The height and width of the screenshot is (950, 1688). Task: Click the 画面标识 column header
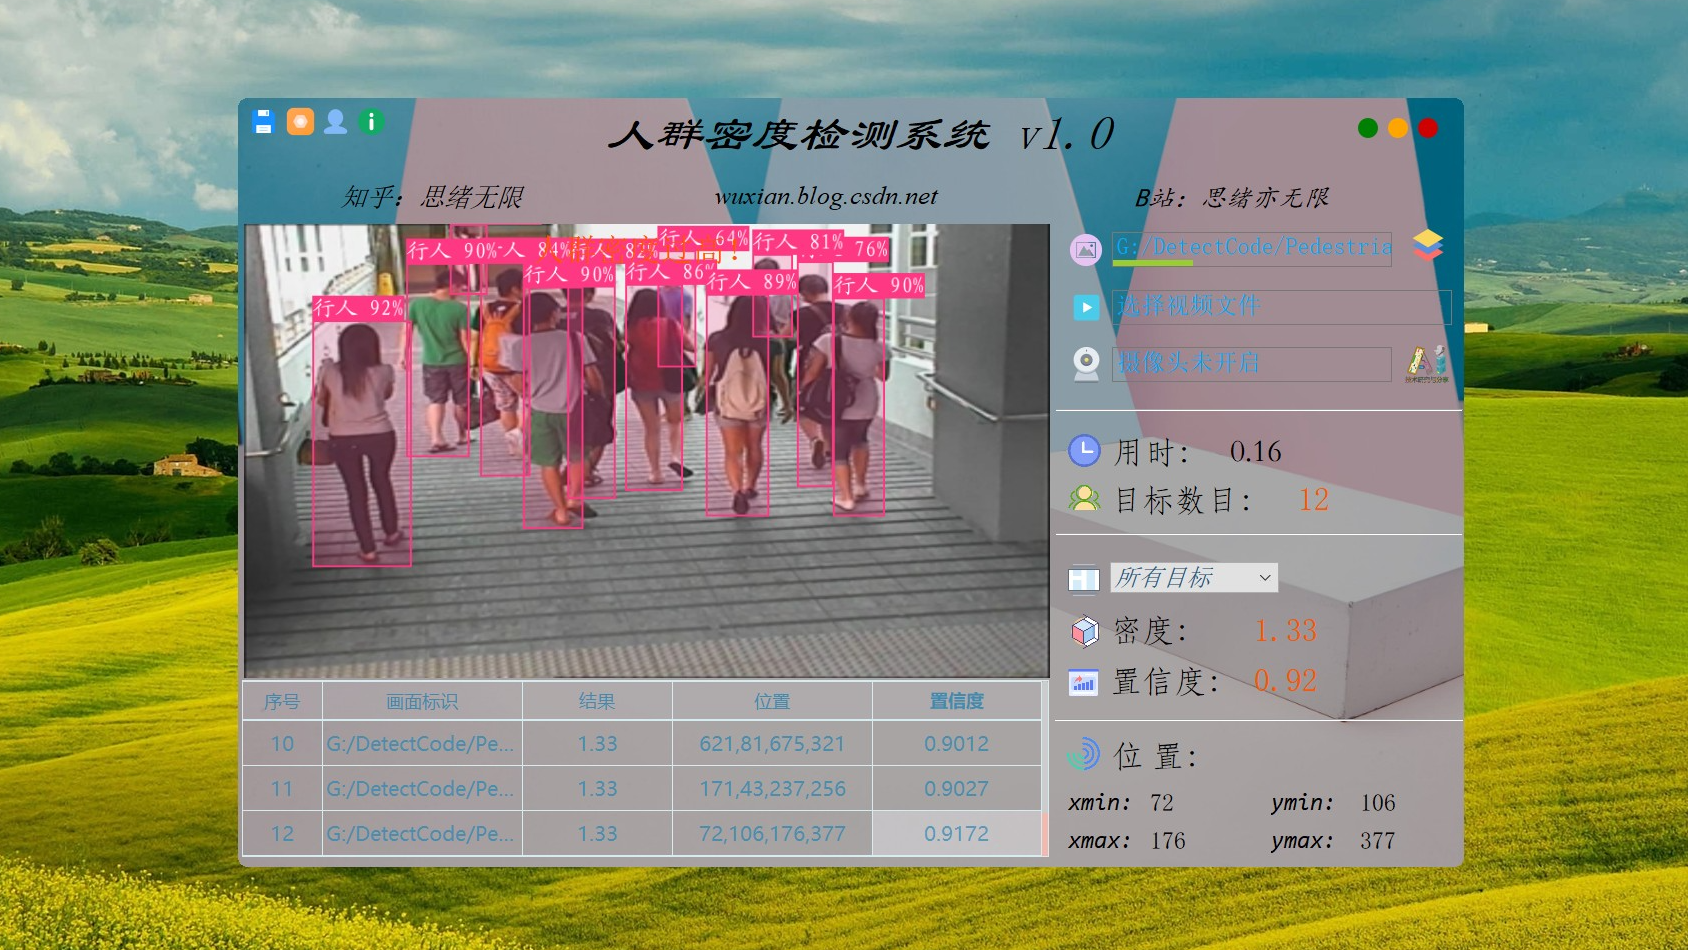point(422,701)
